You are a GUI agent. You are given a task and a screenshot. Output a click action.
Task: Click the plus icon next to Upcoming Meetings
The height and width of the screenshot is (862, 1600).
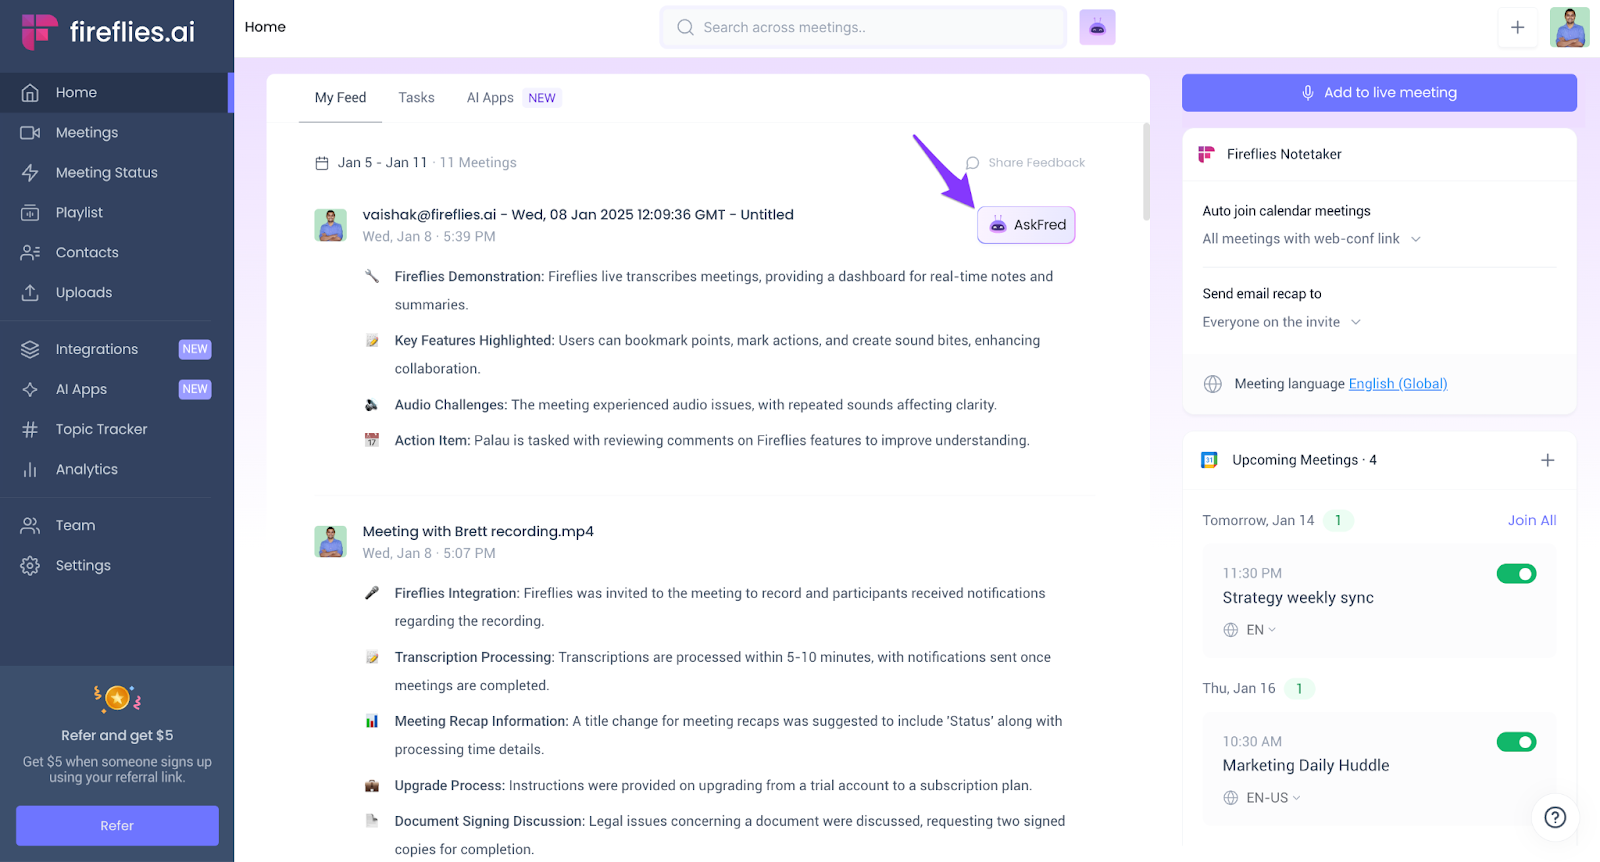(1547, 460)
